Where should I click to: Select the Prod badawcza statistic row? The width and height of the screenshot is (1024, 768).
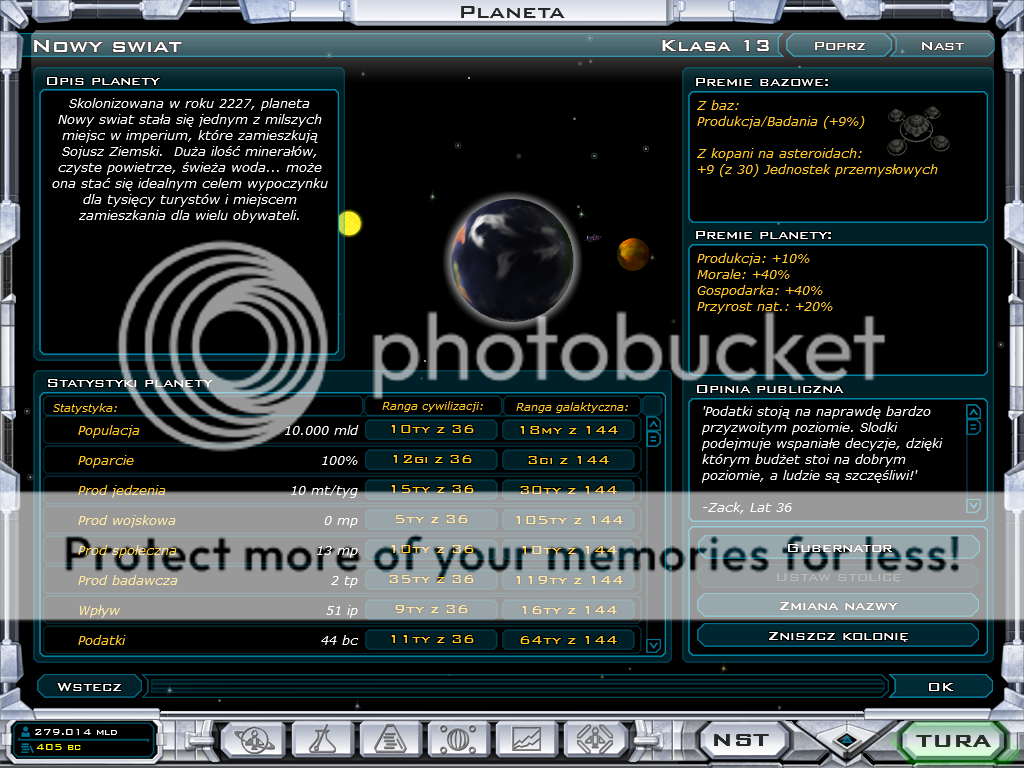(342, 581)
